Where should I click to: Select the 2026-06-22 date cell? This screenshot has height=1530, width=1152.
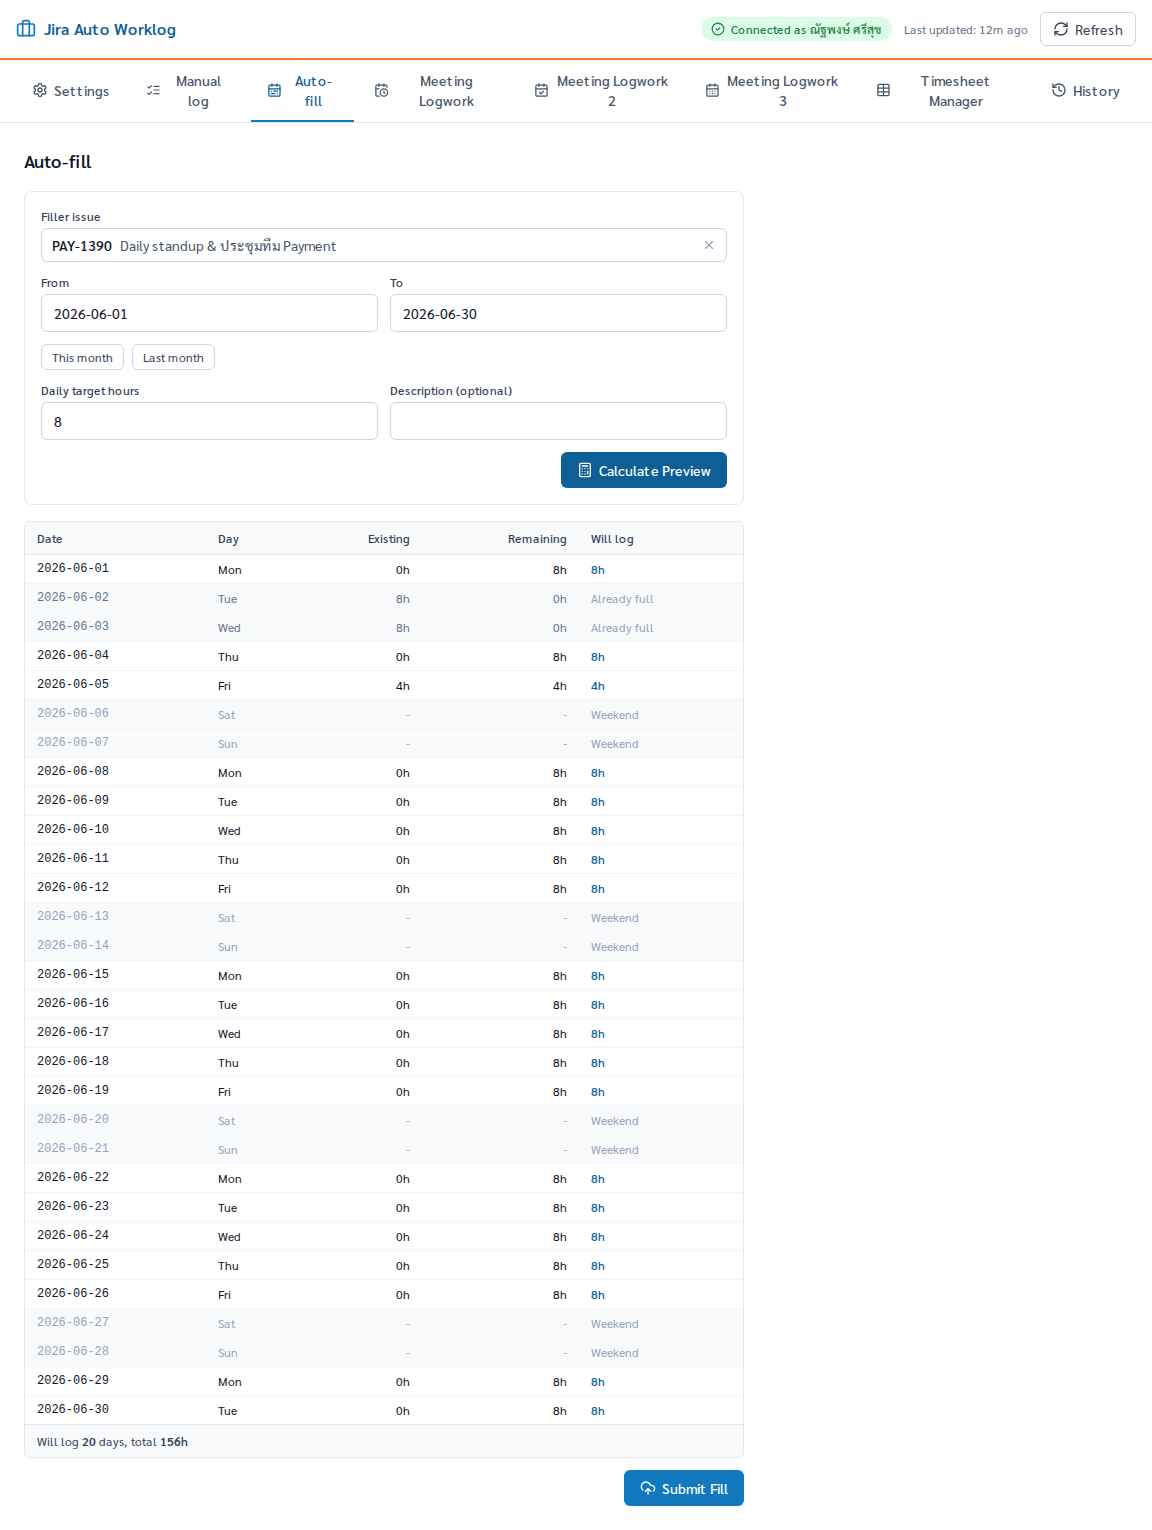tap(73, 1177)
